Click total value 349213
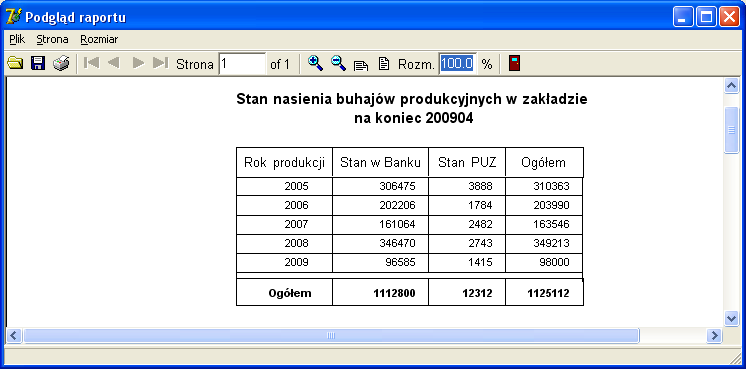The width and height of the screenshot is (746, 369). coord(551,243)
